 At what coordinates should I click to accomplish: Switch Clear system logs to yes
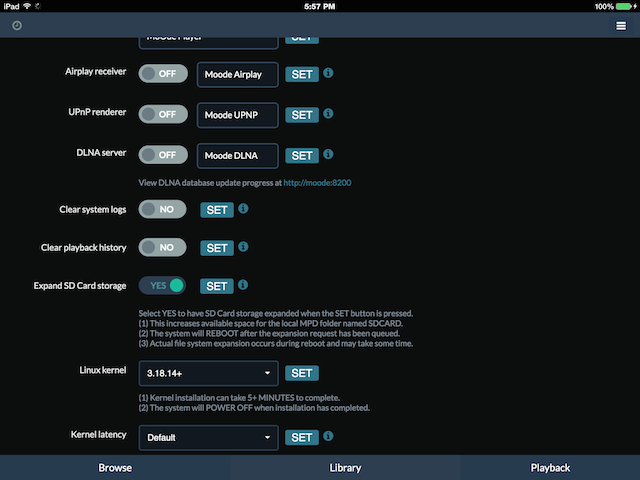point(162,209)
